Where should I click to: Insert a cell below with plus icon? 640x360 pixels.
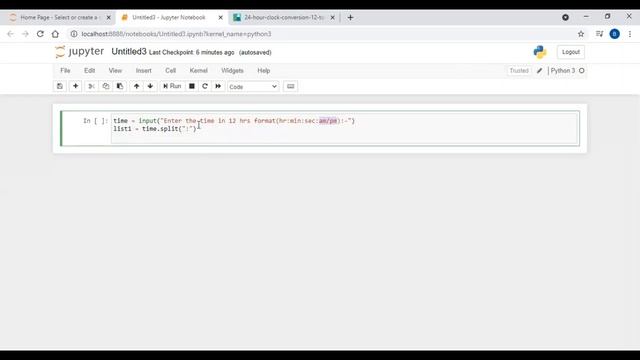click(x=76, y=86)
